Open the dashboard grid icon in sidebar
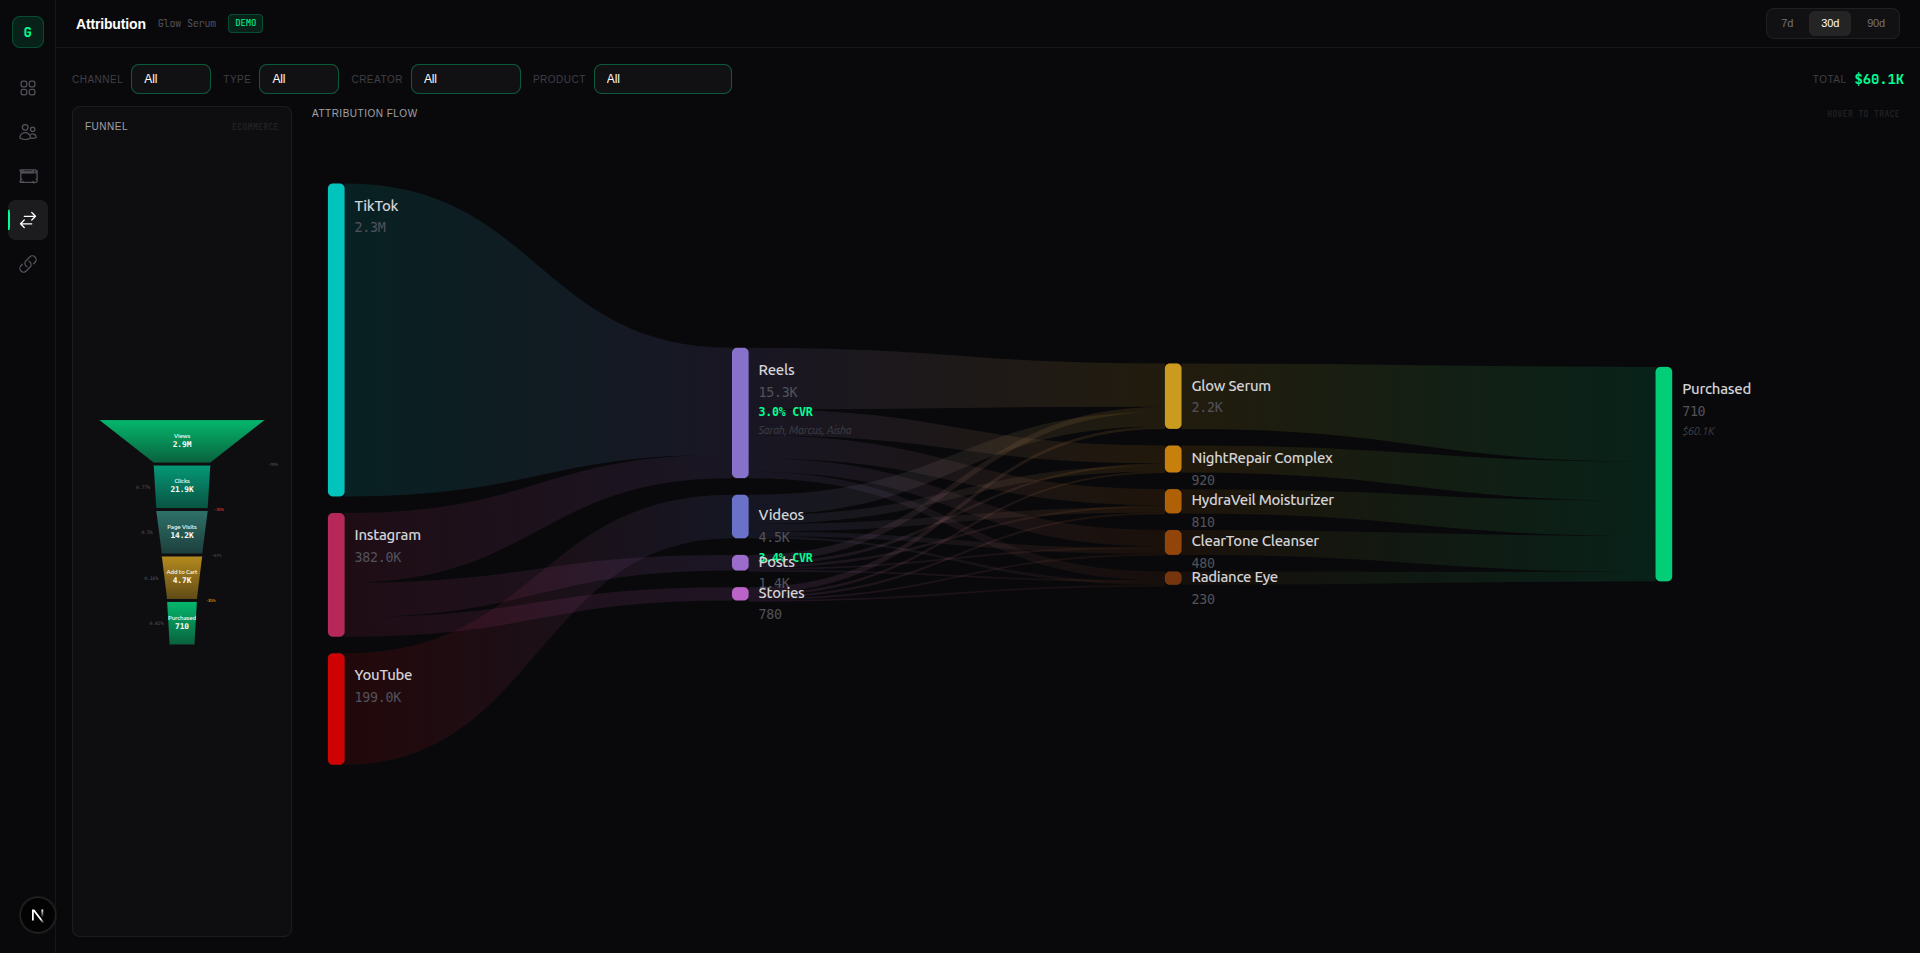Screen dimensions: 1920x953 pyautogui.click(x=28, y=88)
